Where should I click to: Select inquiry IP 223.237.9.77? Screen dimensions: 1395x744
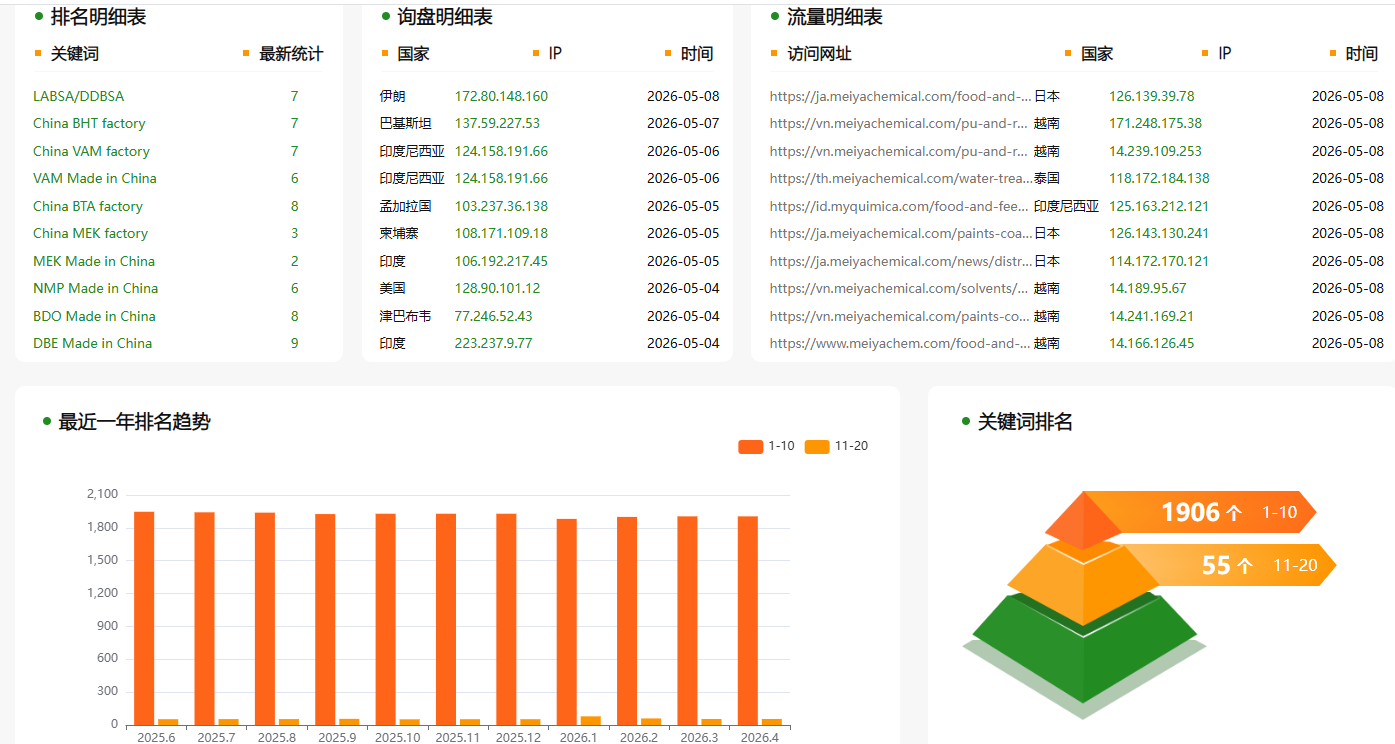494,343
